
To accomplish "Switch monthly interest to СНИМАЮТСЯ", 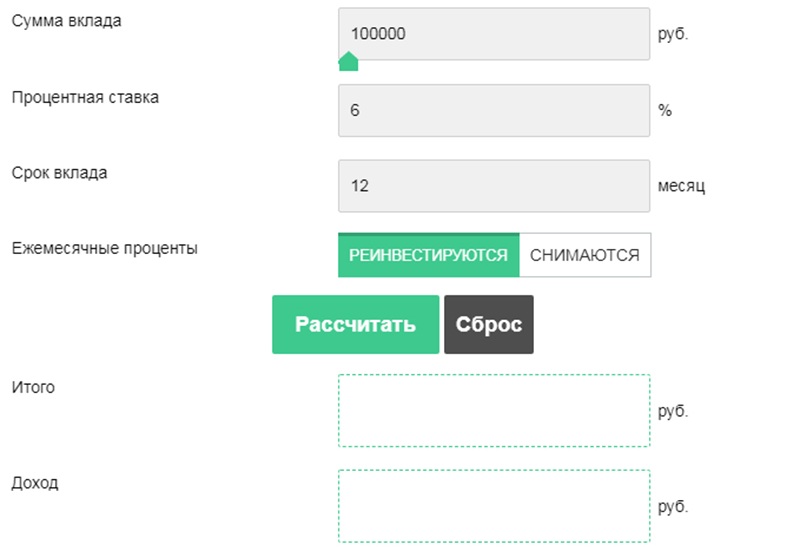I will 585,255.
